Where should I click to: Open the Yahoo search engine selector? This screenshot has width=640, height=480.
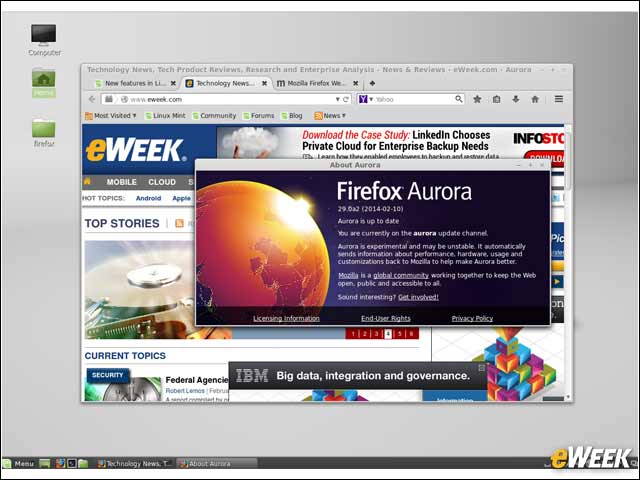coord(366,99)
